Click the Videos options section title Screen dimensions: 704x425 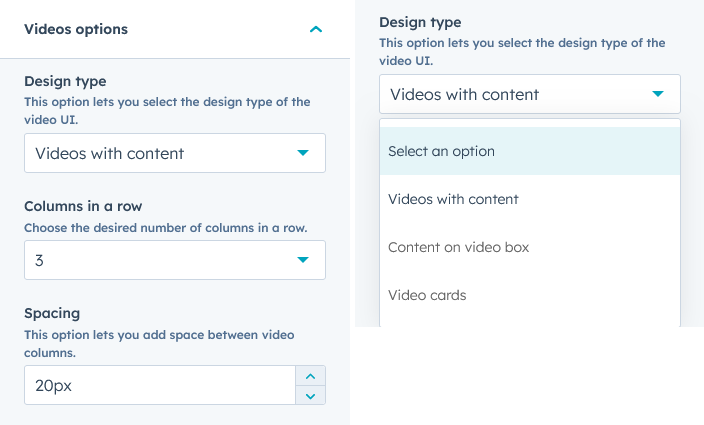[76, 29]
